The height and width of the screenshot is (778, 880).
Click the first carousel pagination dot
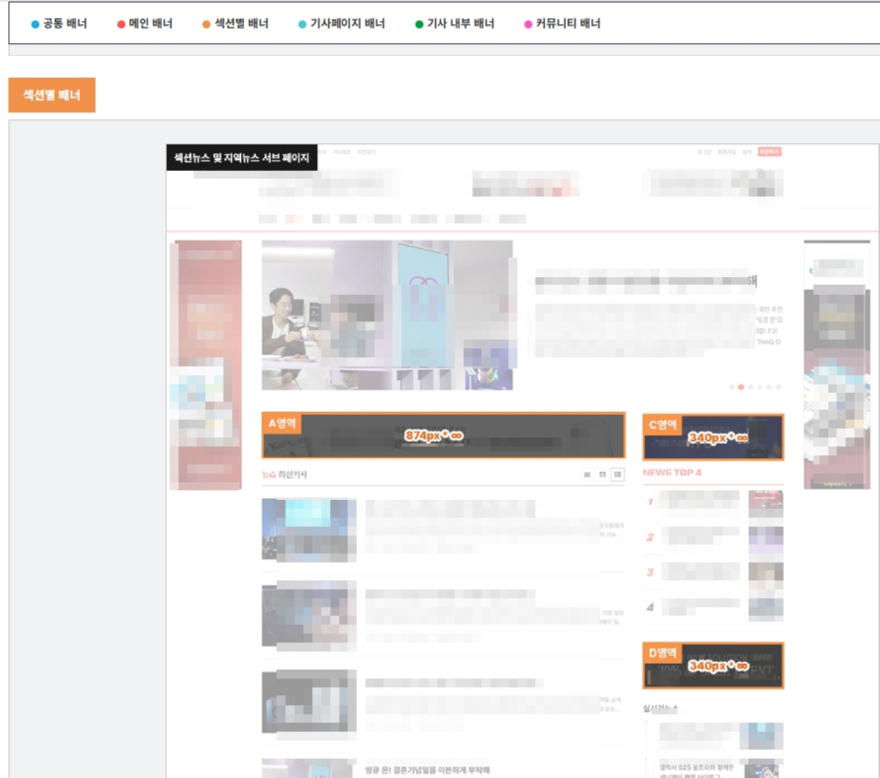pos(732,387)
